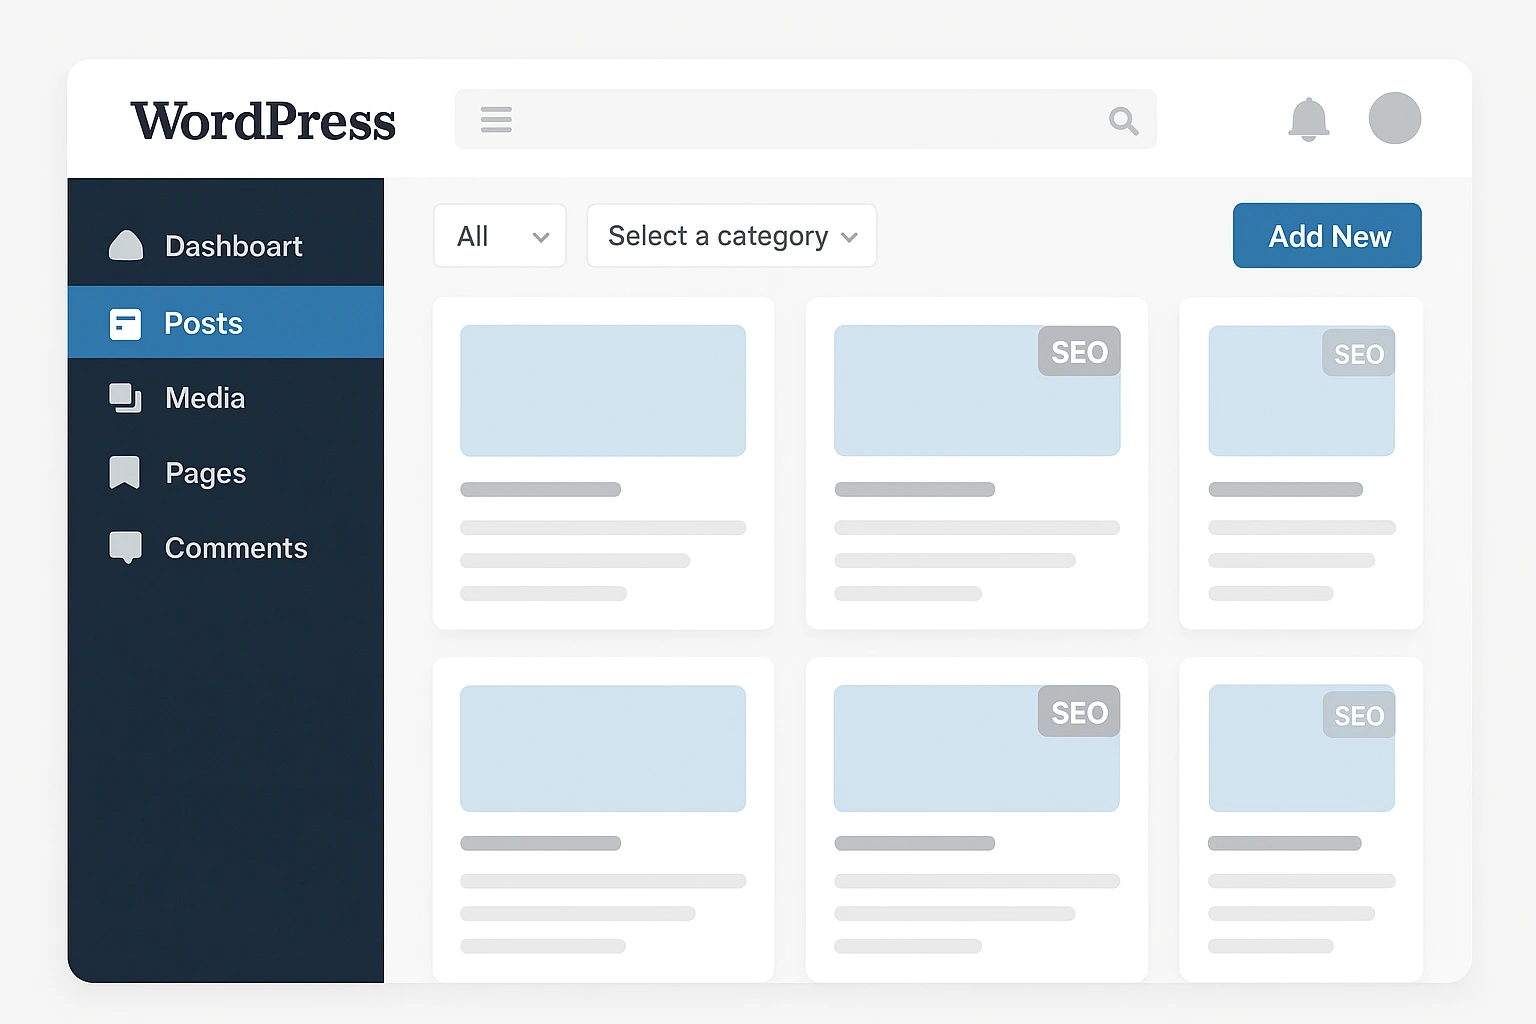The width and height of the screenshot is (1536, 1024).
Task: Open the bottom-right post card thumbnail
Action: [1302, 748]
